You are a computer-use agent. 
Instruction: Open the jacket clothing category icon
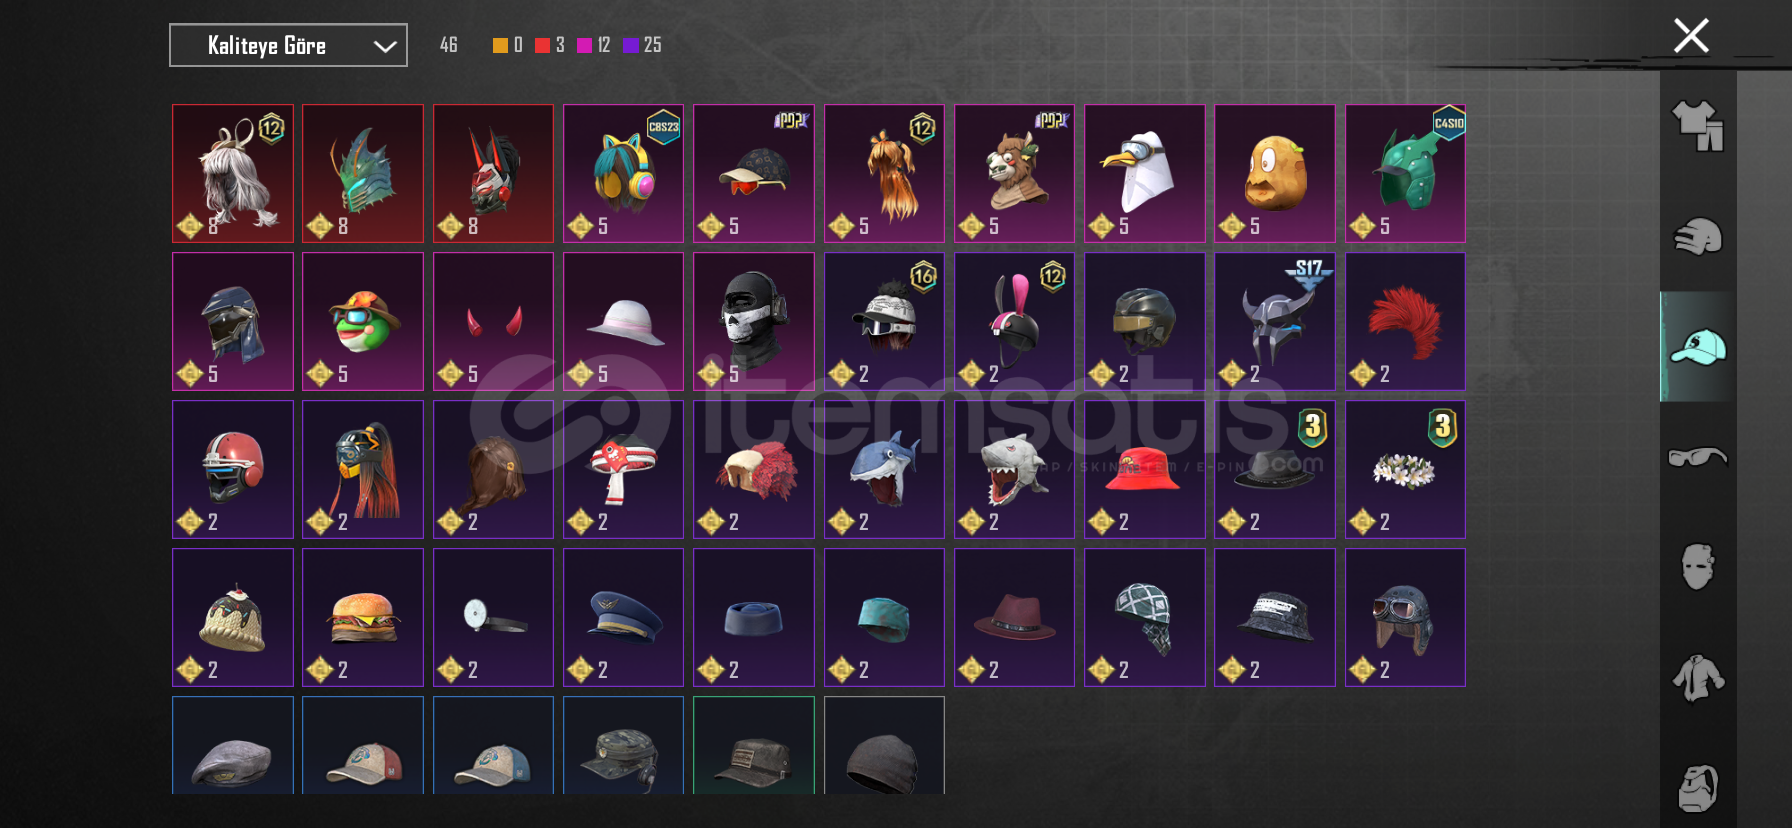1698,678
